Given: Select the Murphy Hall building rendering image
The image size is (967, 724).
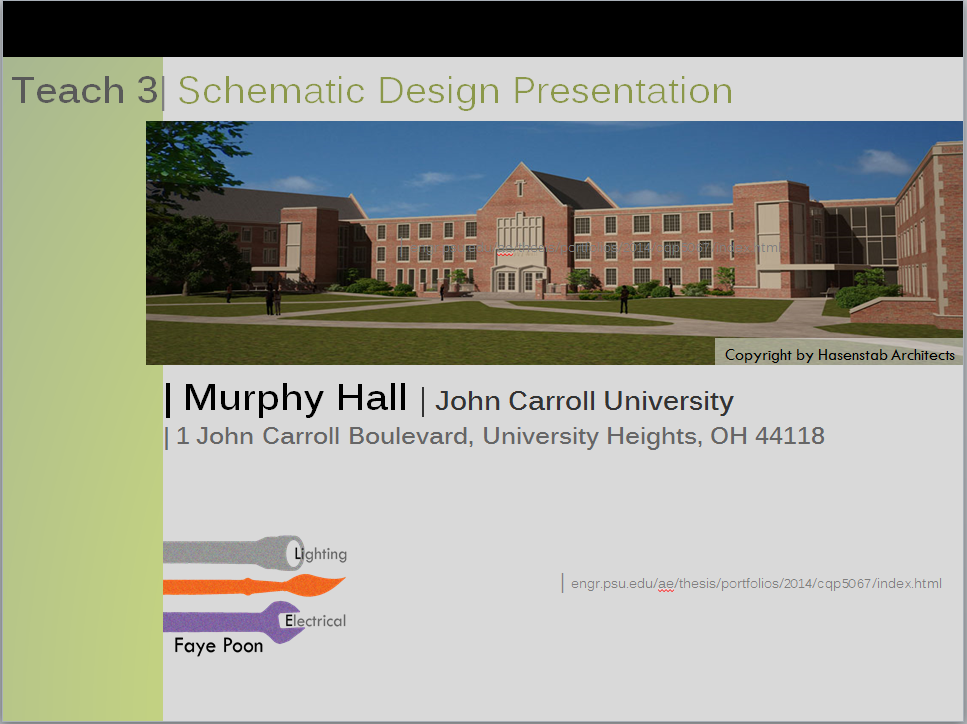Looking at the screenshot, I should point(554,242).
